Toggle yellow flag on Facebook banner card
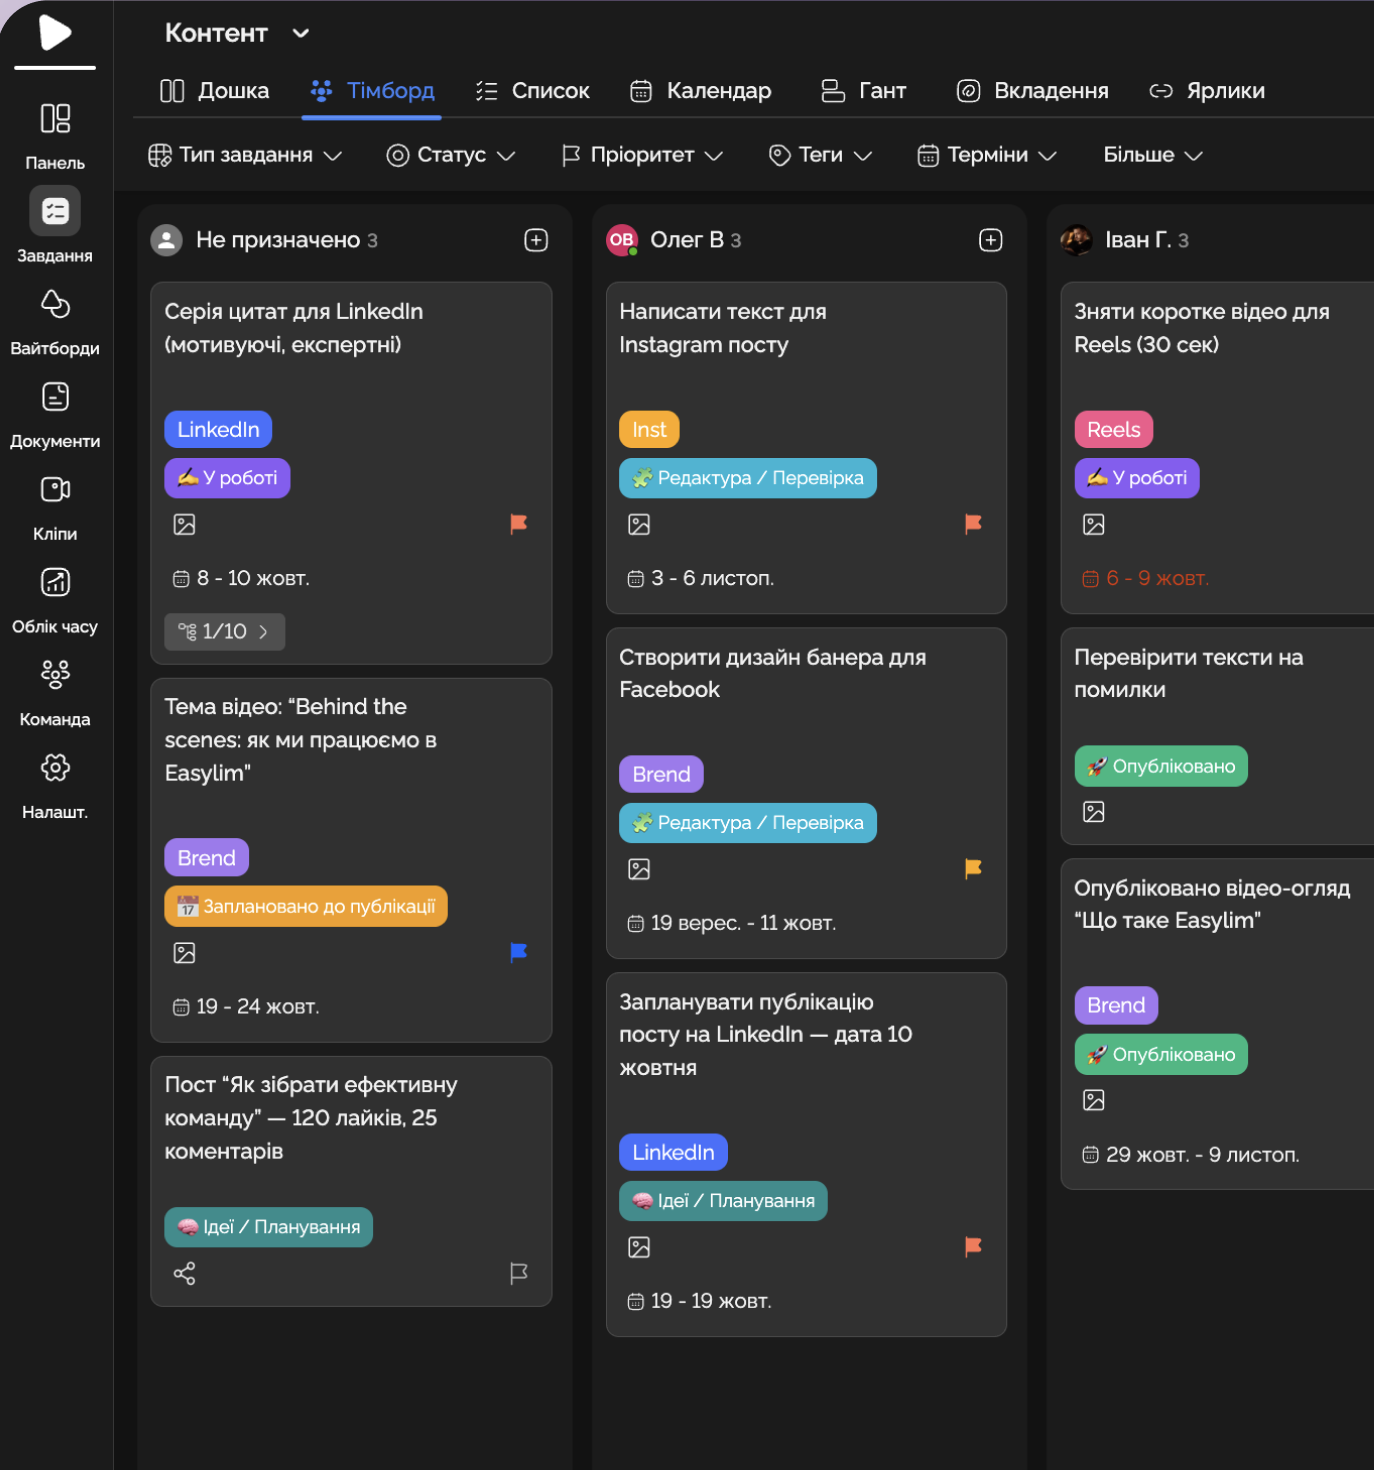Screen dimensions: 1374x1470 [x=972, y=869]
